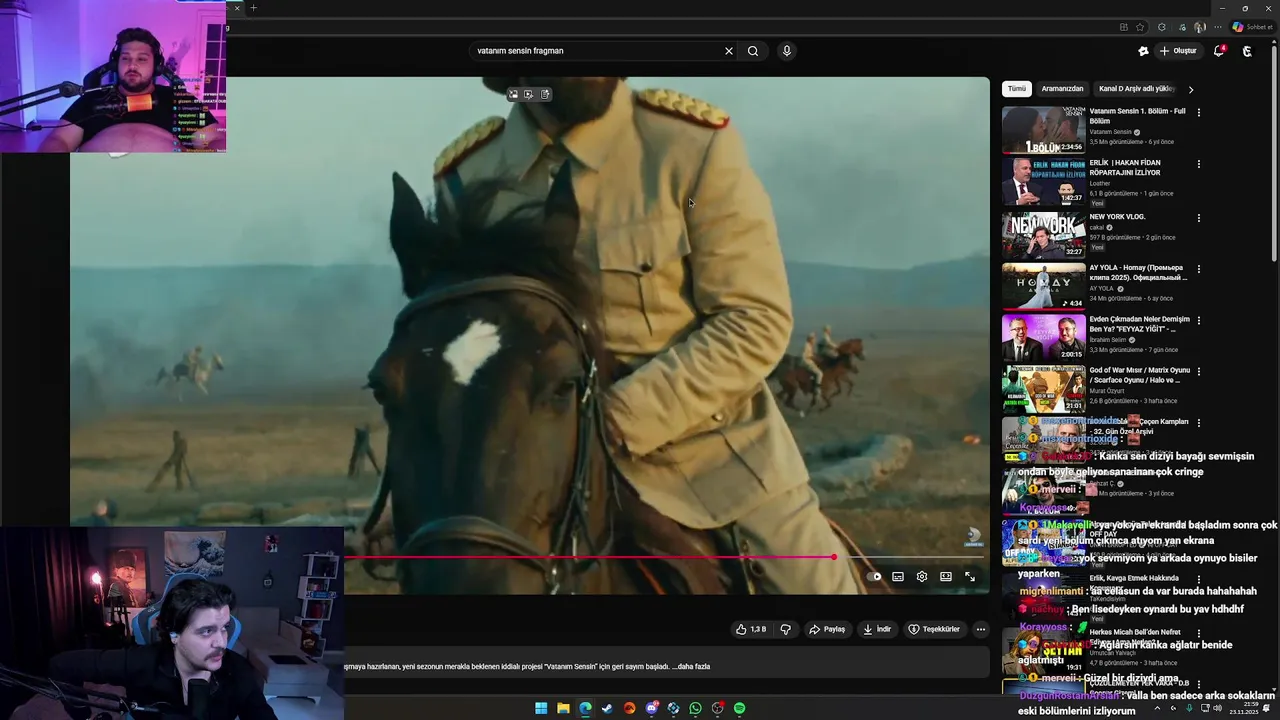Open AY YOLA Homay video thumbnail
The image size is (1280, 720).
(1043, 287)
